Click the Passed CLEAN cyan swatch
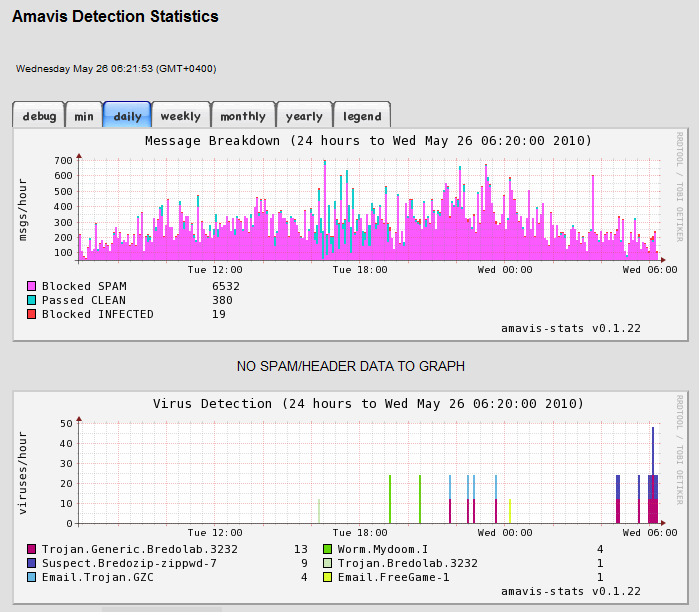699x612 pixels. pos(31,300)
